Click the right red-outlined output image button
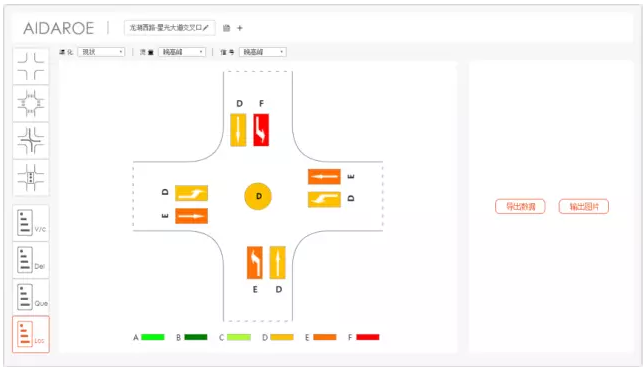The width and height of the screenshot is (643, 367). (584, 206)
